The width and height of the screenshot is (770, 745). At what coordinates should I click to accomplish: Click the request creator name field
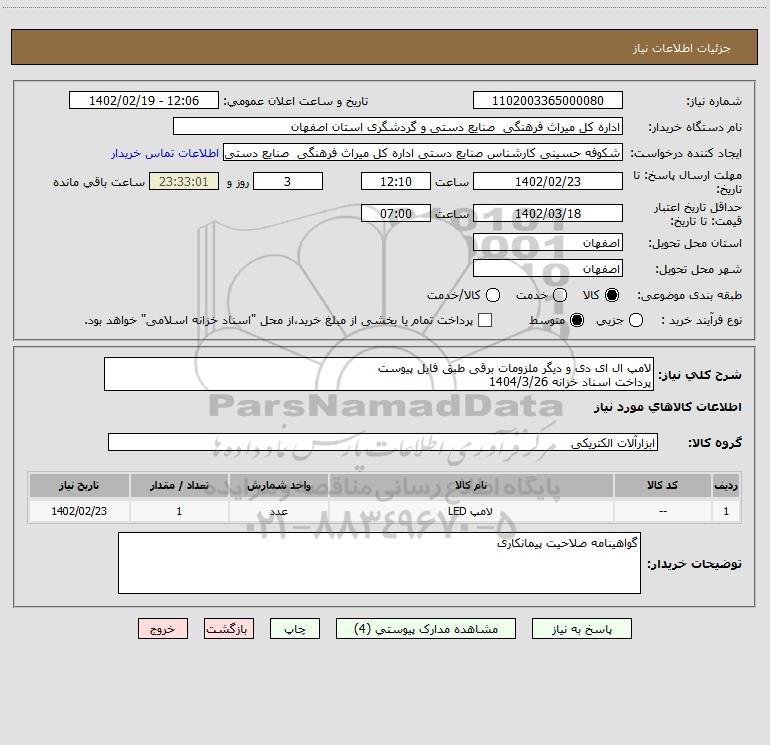(423, 152)
